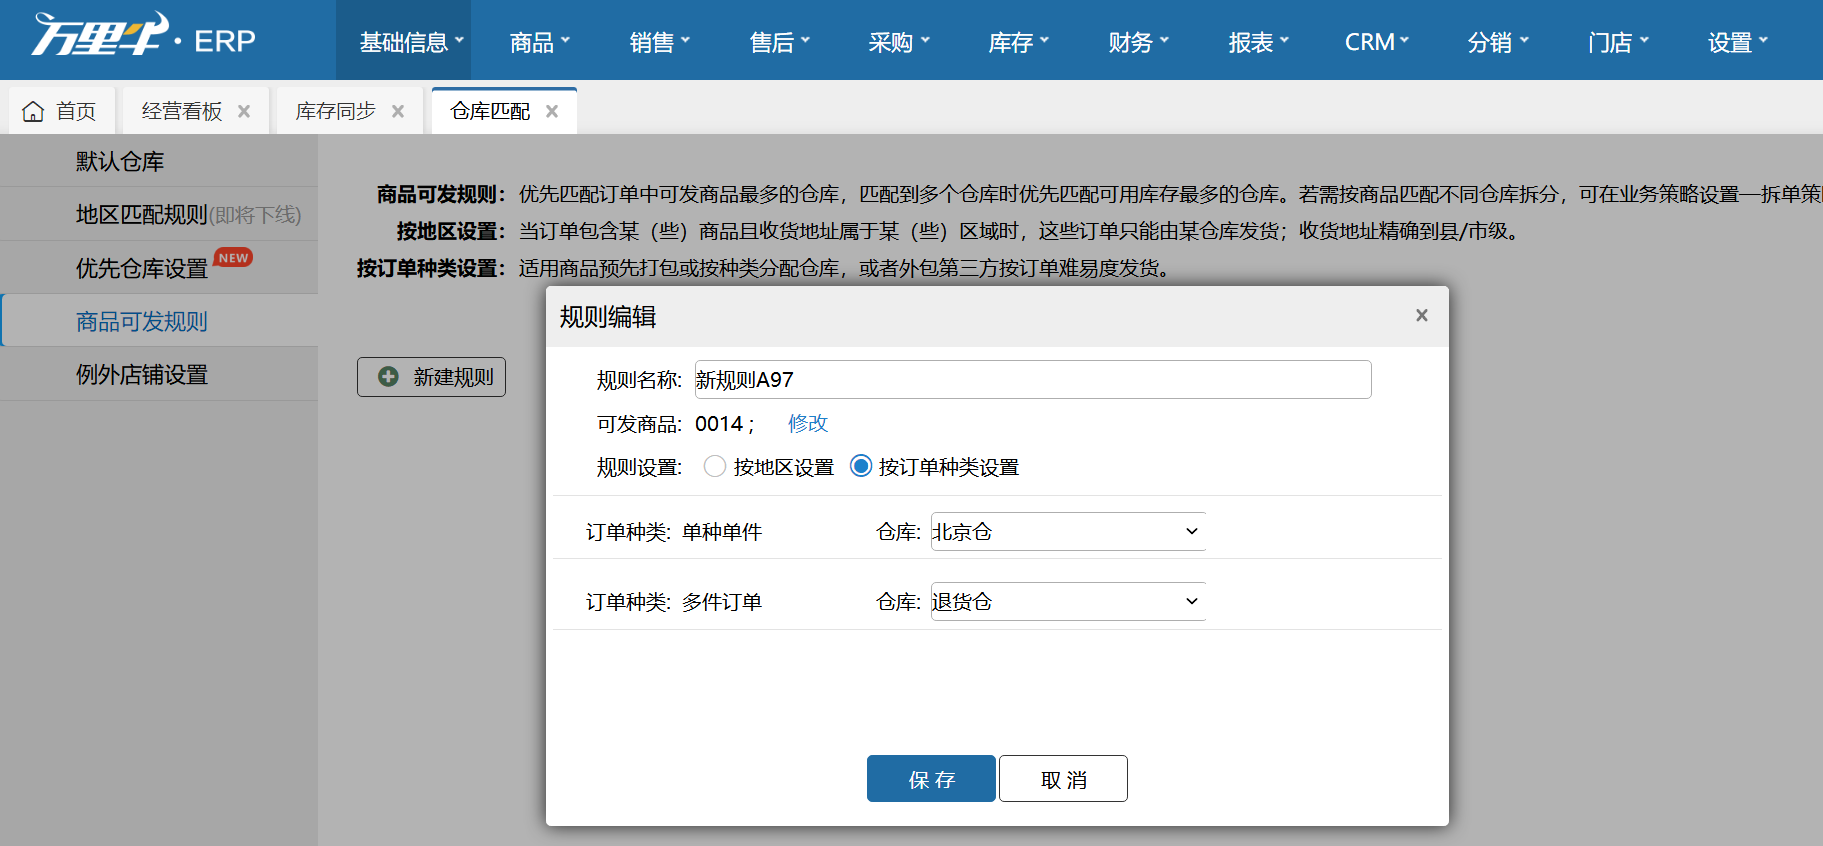Screen dimensions: 1823x846
Task: Open 地区匹配规则 in the sidebar
Action: pos(159,214)
